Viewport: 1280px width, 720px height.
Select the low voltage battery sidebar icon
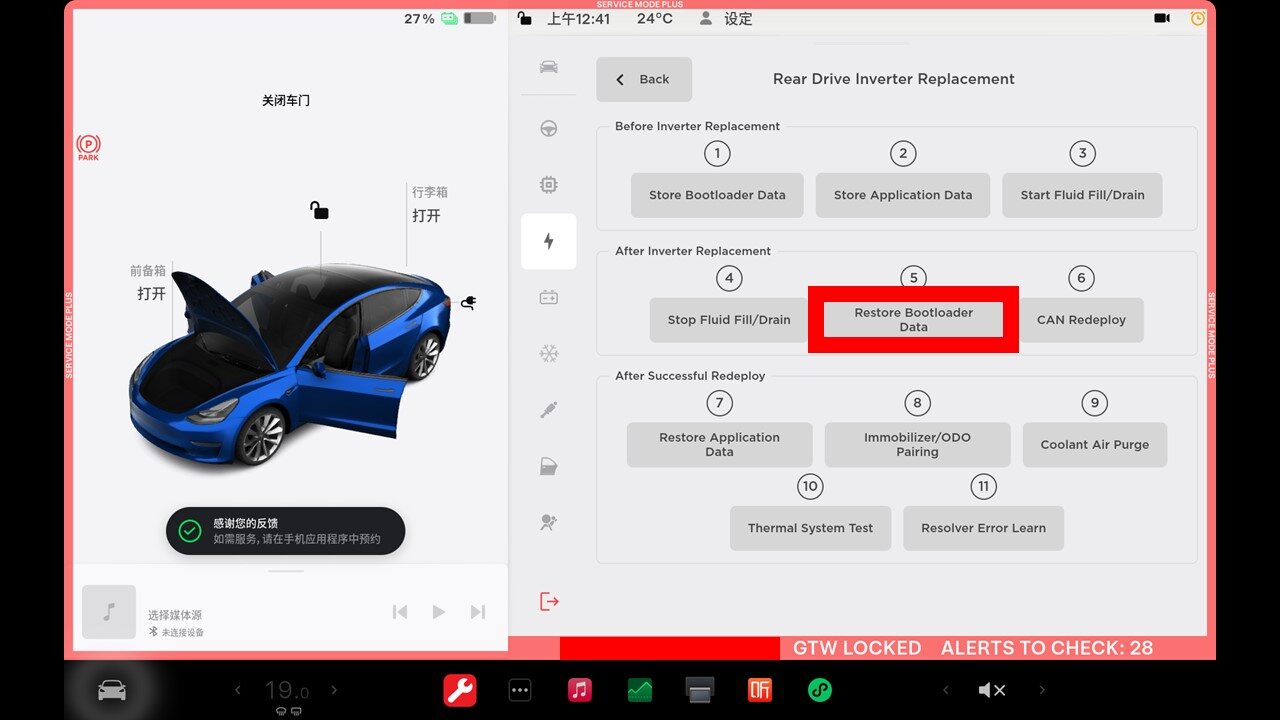pyautogui.click(x=548, y=297)
